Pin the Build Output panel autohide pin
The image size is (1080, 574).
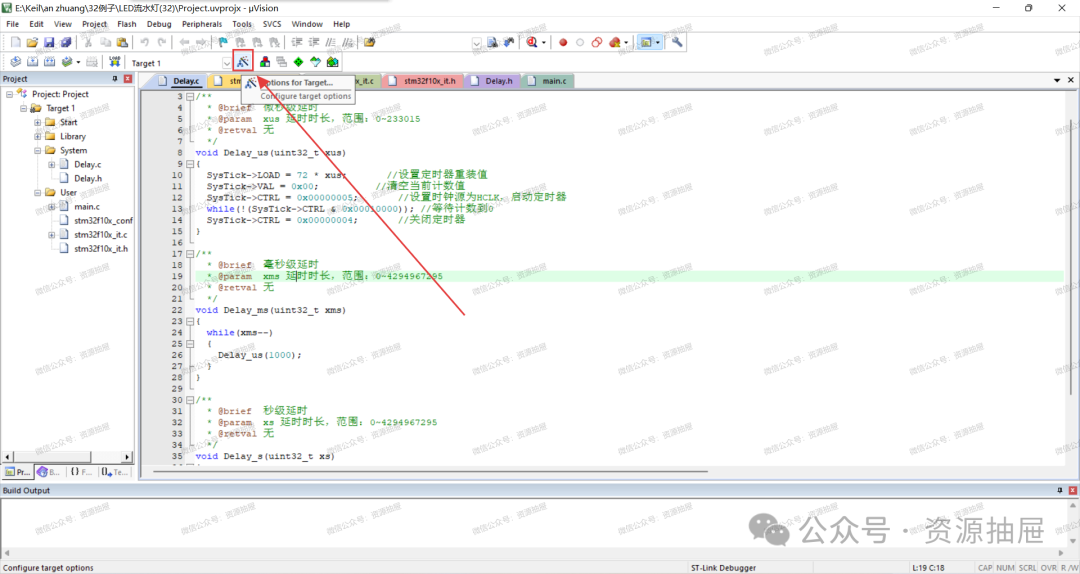coord(1060,490)
